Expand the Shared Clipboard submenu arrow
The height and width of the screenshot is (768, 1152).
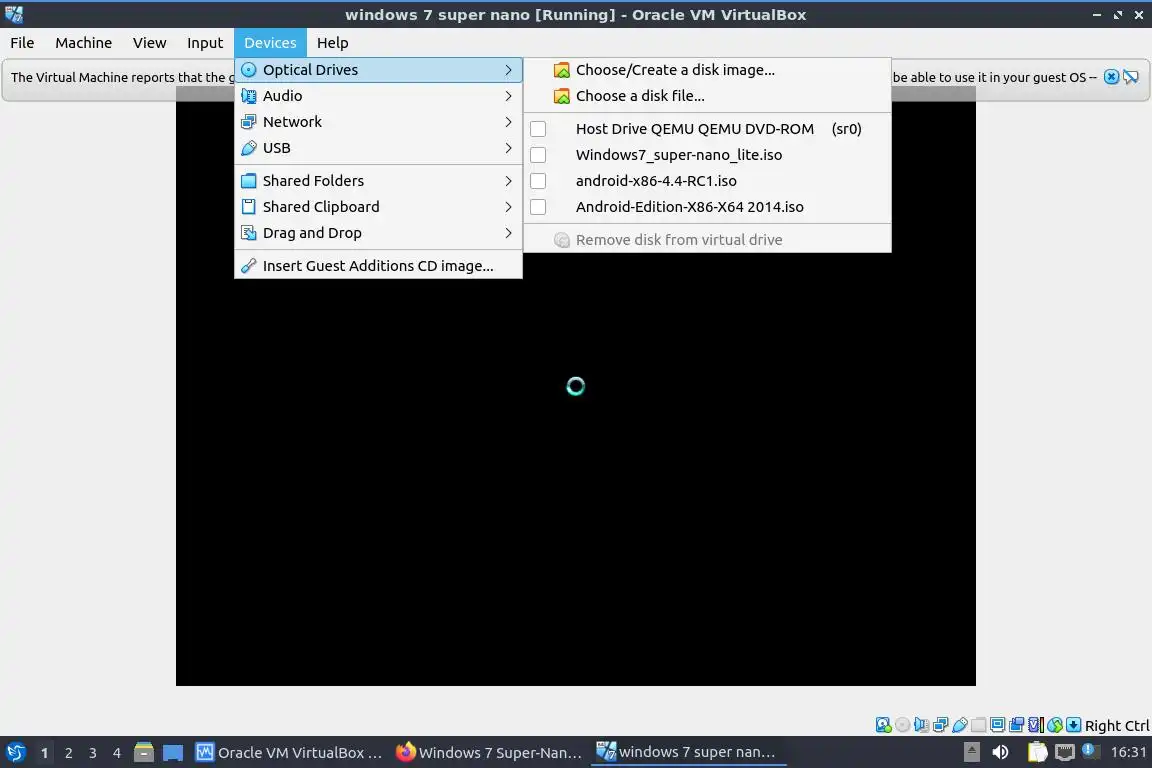pos(508,207)
